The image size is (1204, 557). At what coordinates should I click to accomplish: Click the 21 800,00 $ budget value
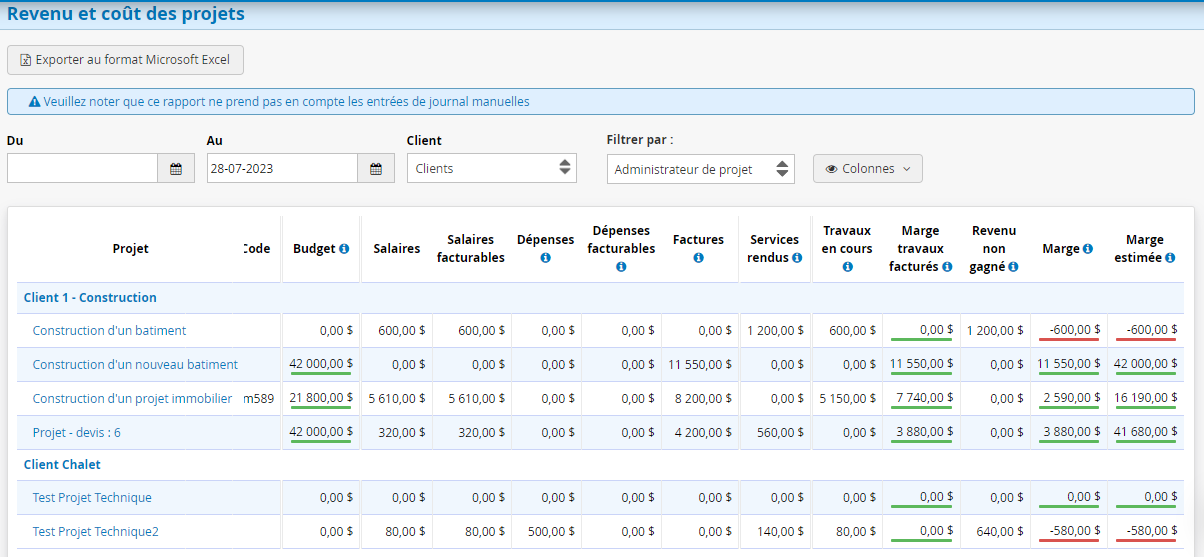pos(321,398)
